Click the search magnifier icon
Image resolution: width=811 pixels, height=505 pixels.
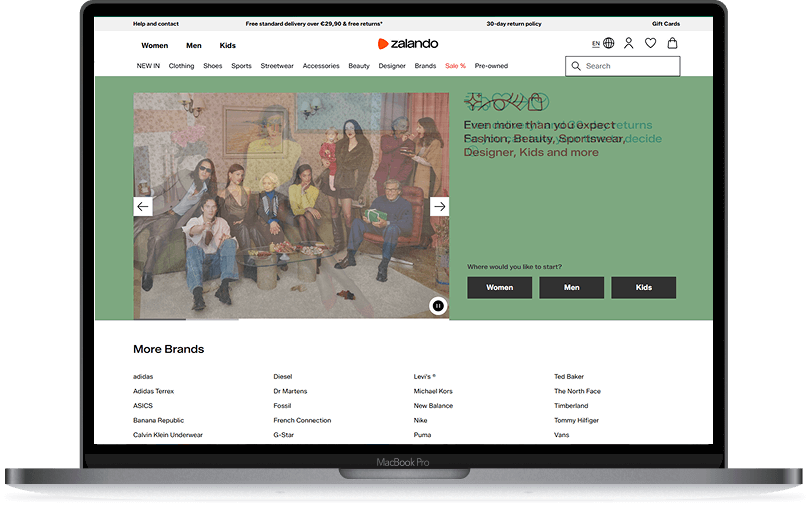click(x=575, y=66)
